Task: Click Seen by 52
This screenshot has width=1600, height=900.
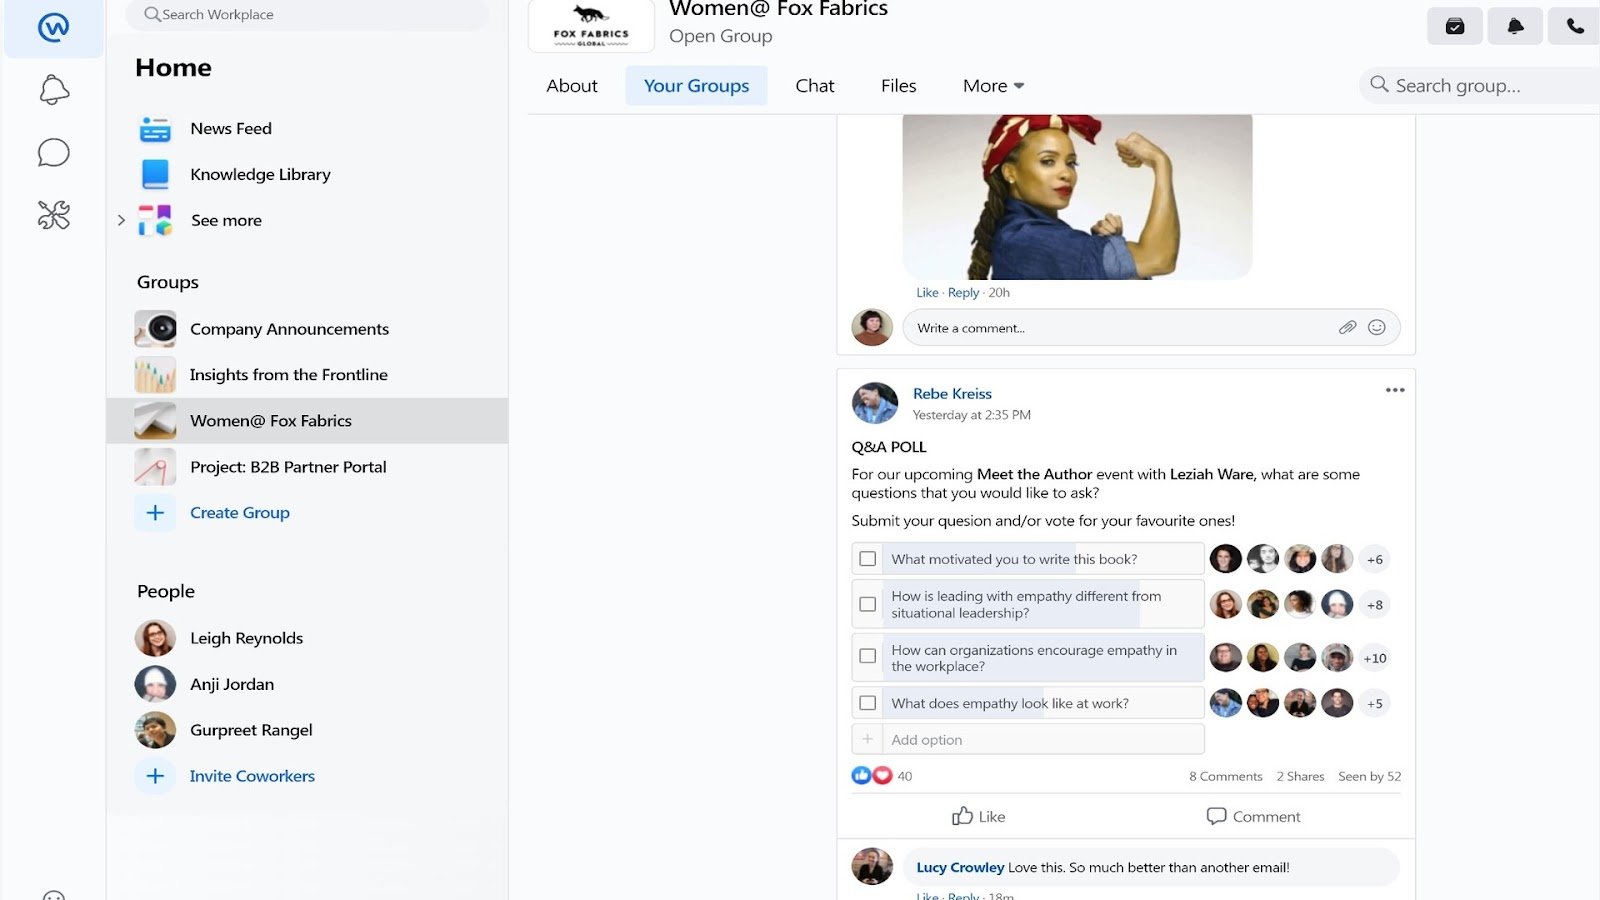Action: [1369, 776]
